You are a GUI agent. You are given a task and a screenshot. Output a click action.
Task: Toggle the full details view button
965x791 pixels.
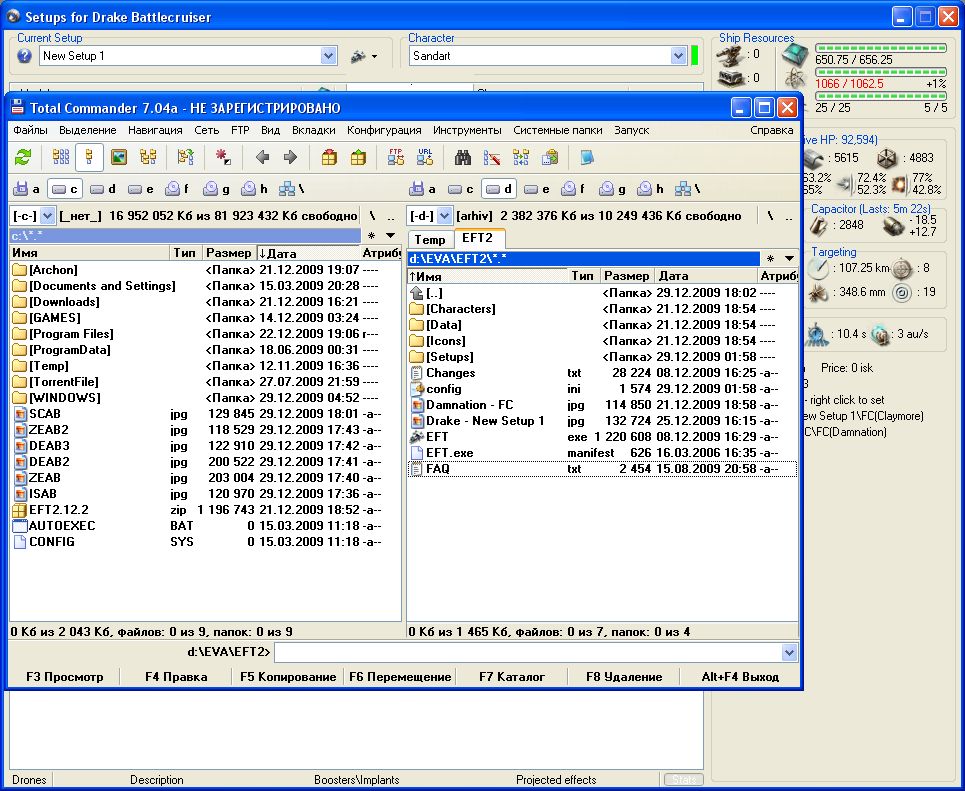90,157
